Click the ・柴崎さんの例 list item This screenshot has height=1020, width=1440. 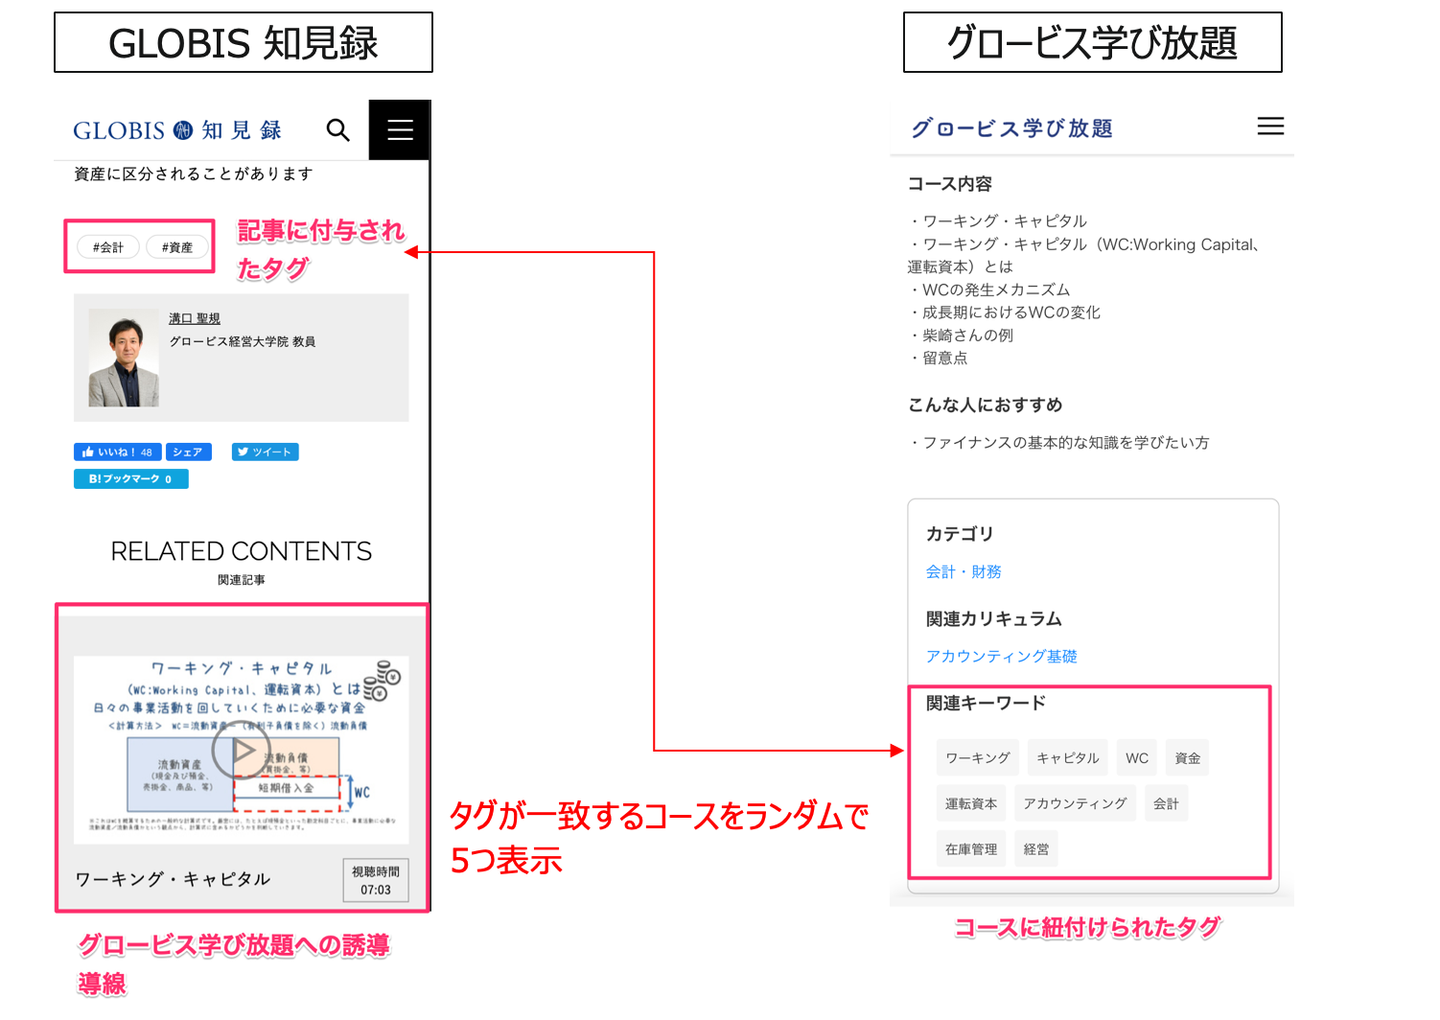[x=960, y=336]
